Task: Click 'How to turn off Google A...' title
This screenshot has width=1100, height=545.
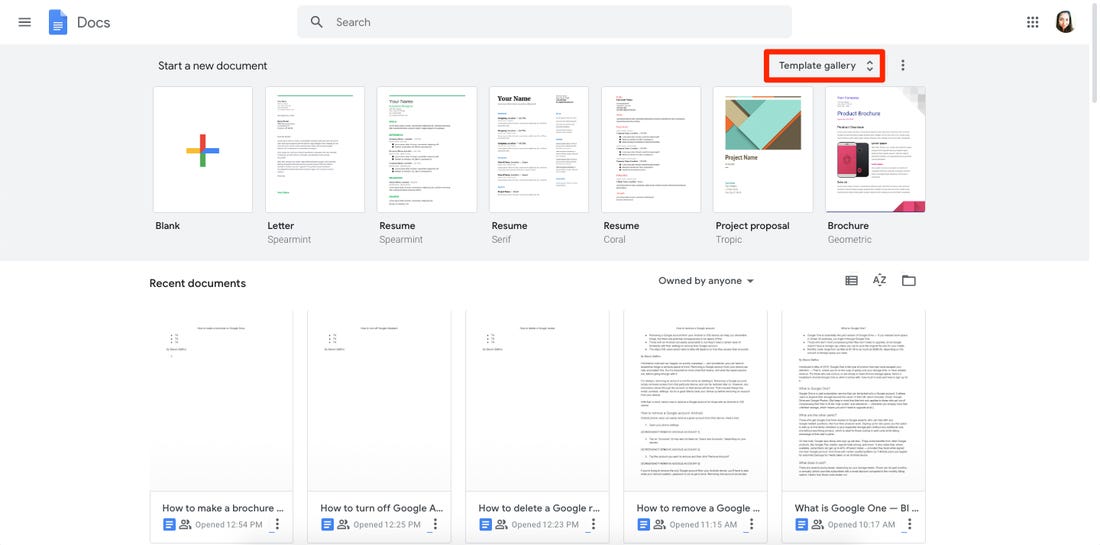Action: (x=382, y=508)
